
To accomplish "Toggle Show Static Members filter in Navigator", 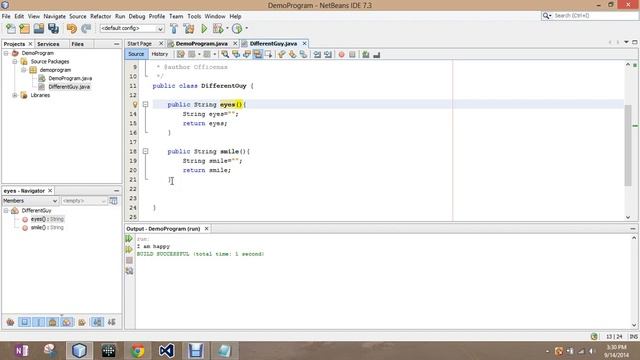I will pos(38,322).
